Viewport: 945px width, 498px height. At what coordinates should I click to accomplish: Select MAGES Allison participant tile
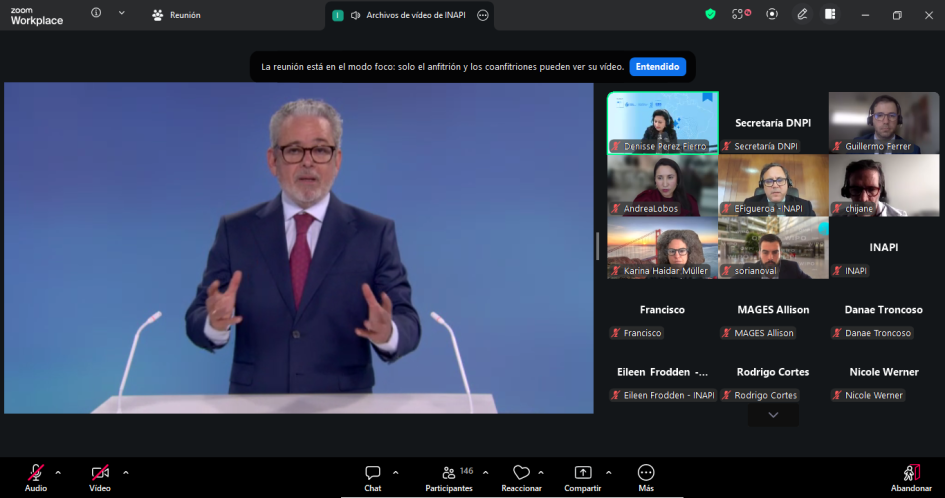773,310
